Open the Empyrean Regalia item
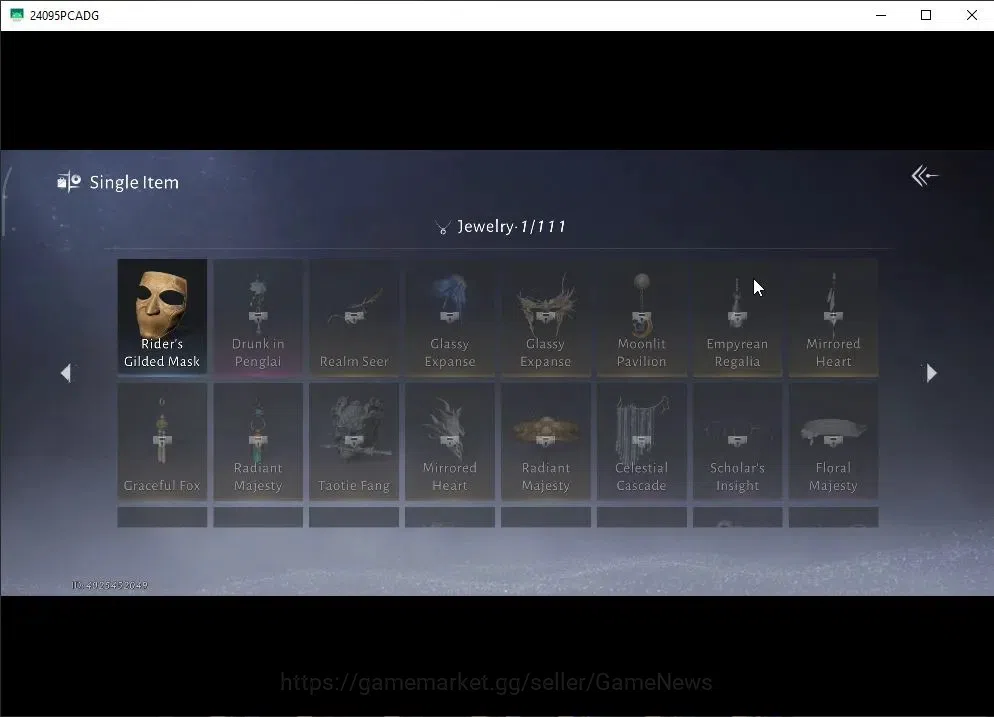The width and height of the screenshot is (994, 717). point(737,316)
